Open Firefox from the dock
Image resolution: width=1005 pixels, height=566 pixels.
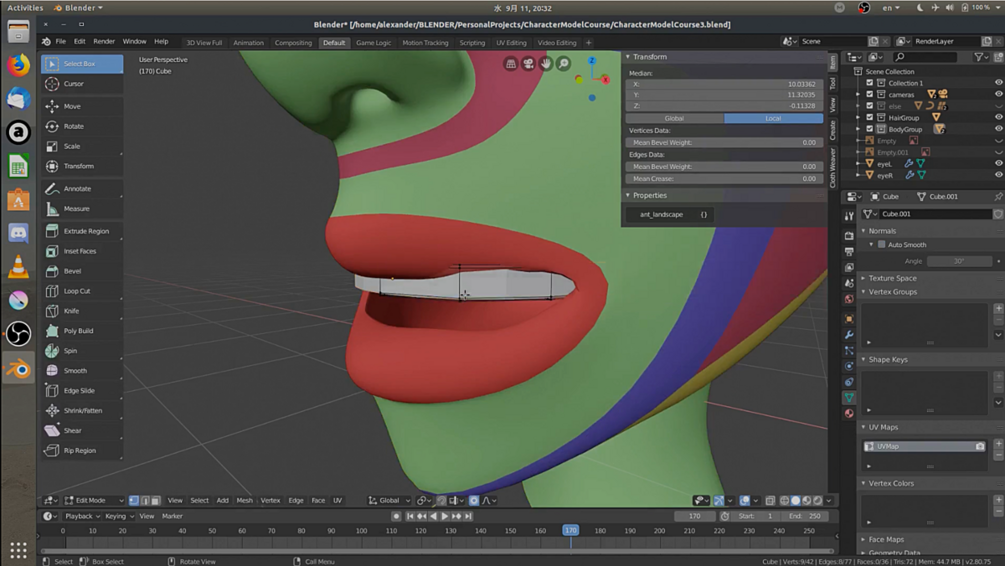pyautogui.click(x=18, y=65)
